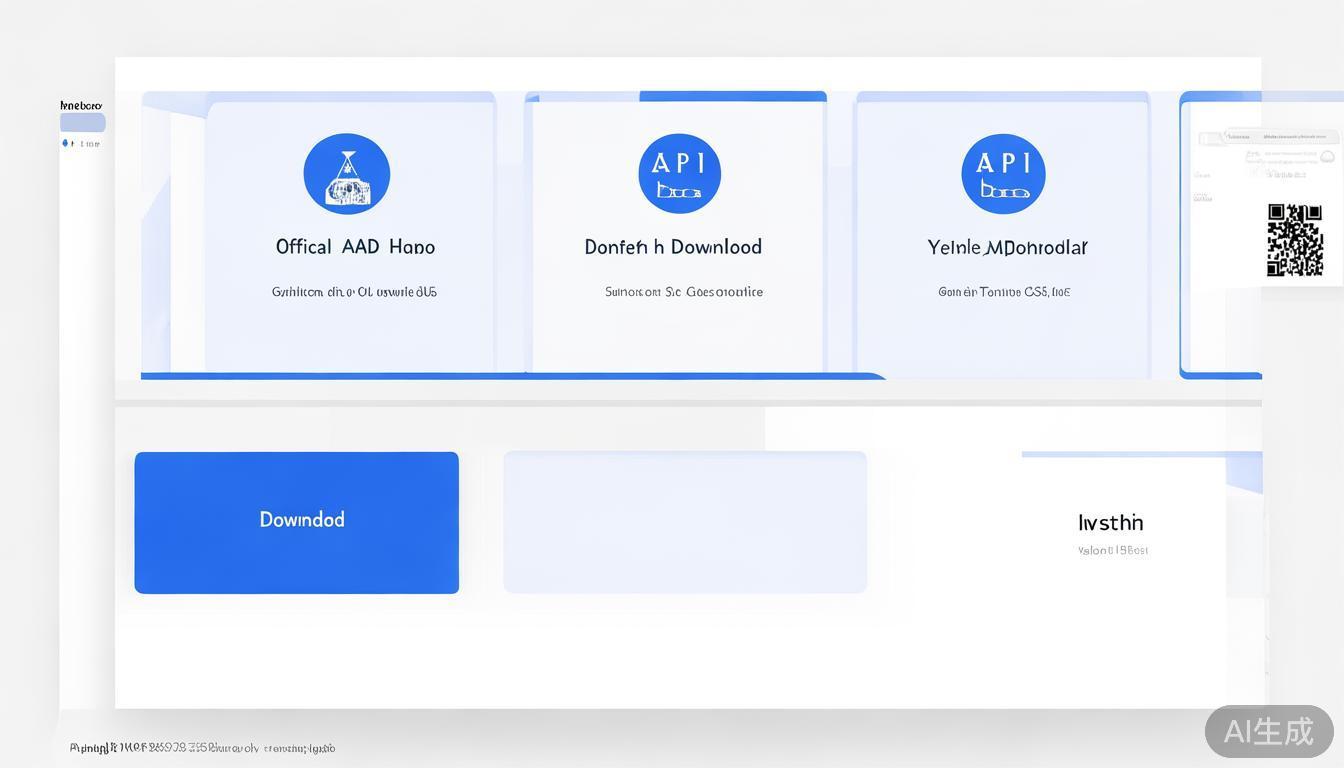Click the 'Donfeh h Download' heading
The width and height of the screenshot is (1344, 768).
point(673,247)
